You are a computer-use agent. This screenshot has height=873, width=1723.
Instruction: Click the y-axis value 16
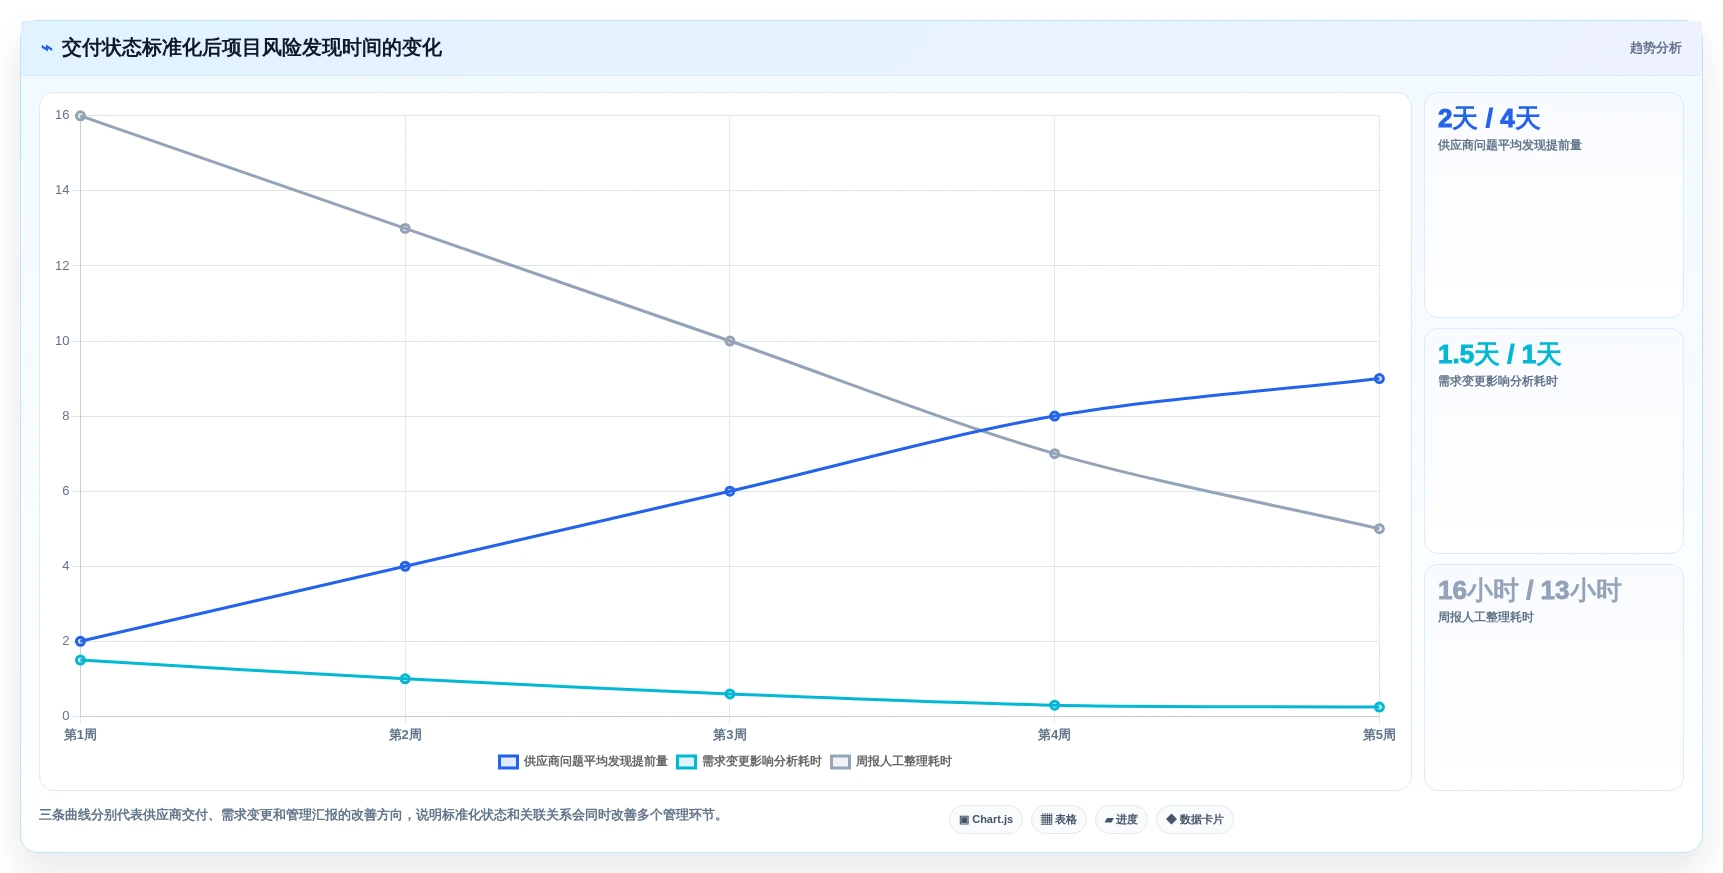point(62,115)
